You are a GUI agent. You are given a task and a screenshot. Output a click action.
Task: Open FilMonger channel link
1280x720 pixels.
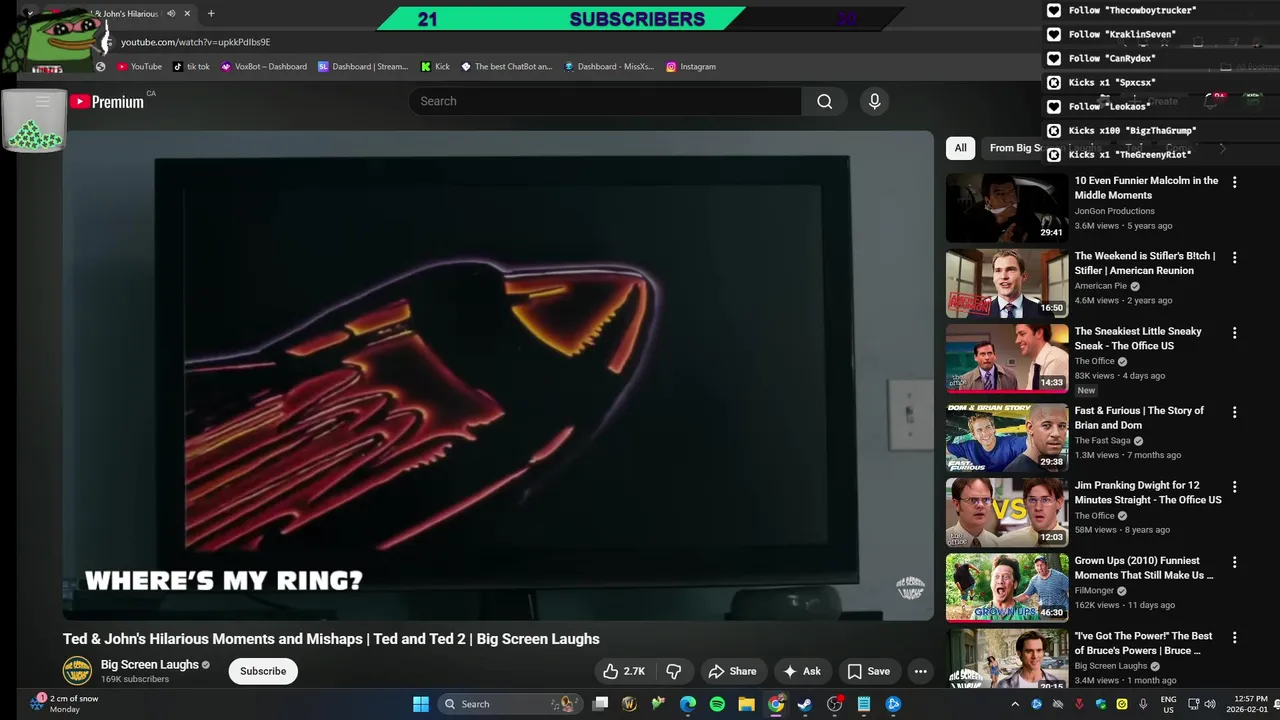coord(1094,591)
